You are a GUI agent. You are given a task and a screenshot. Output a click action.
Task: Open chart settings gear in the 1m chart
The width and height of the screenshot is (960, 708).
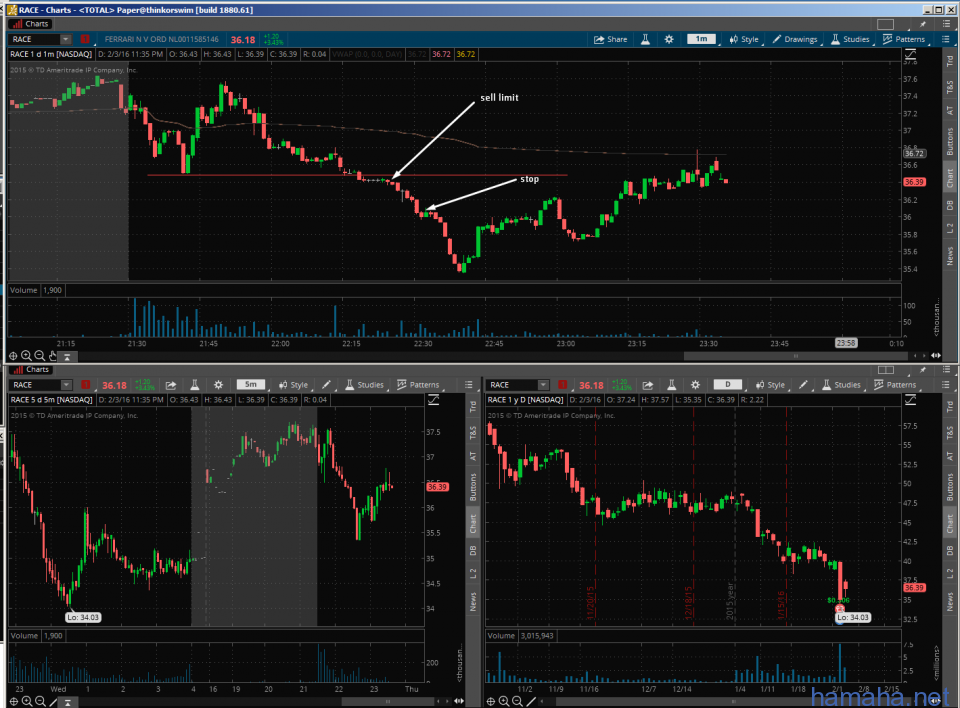coord(669,39)
